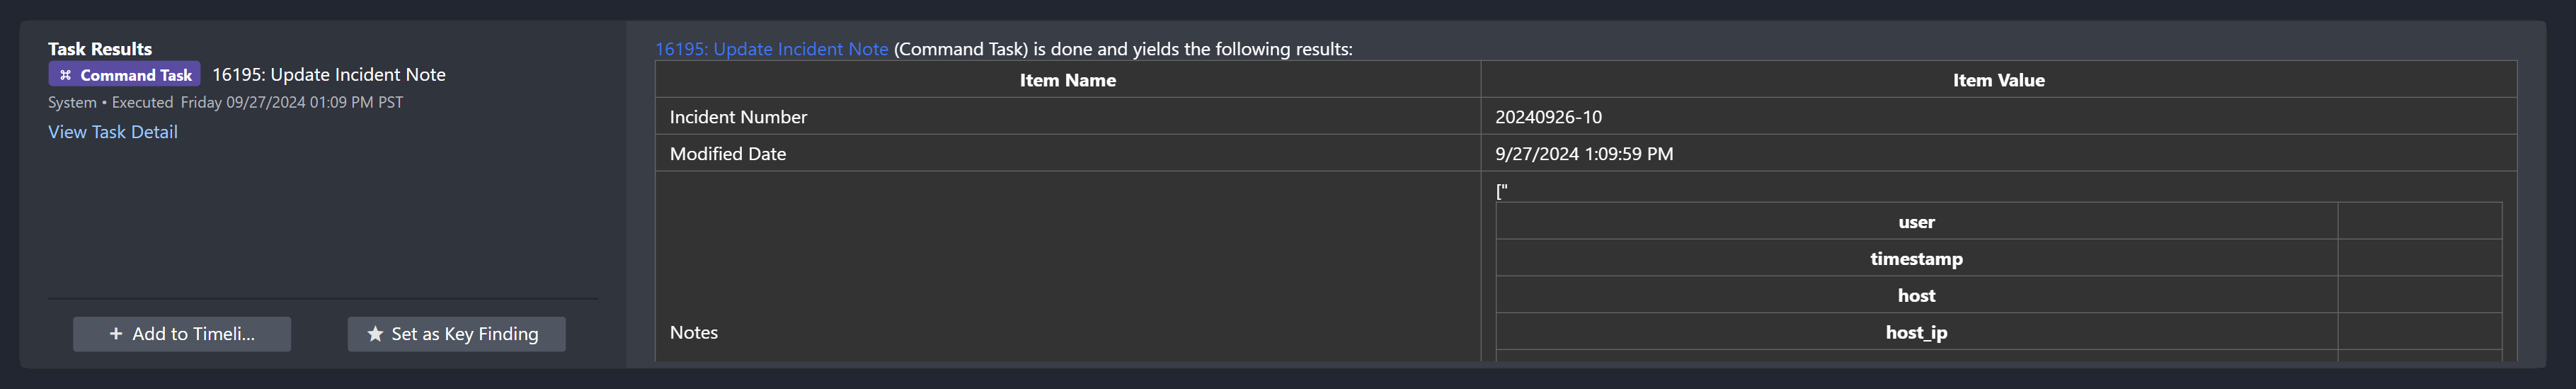Open the blue 16195: Update Incident Note link
Viewport: 2576px width, 389px height.
pyautogui.click(x=771, y=49)
